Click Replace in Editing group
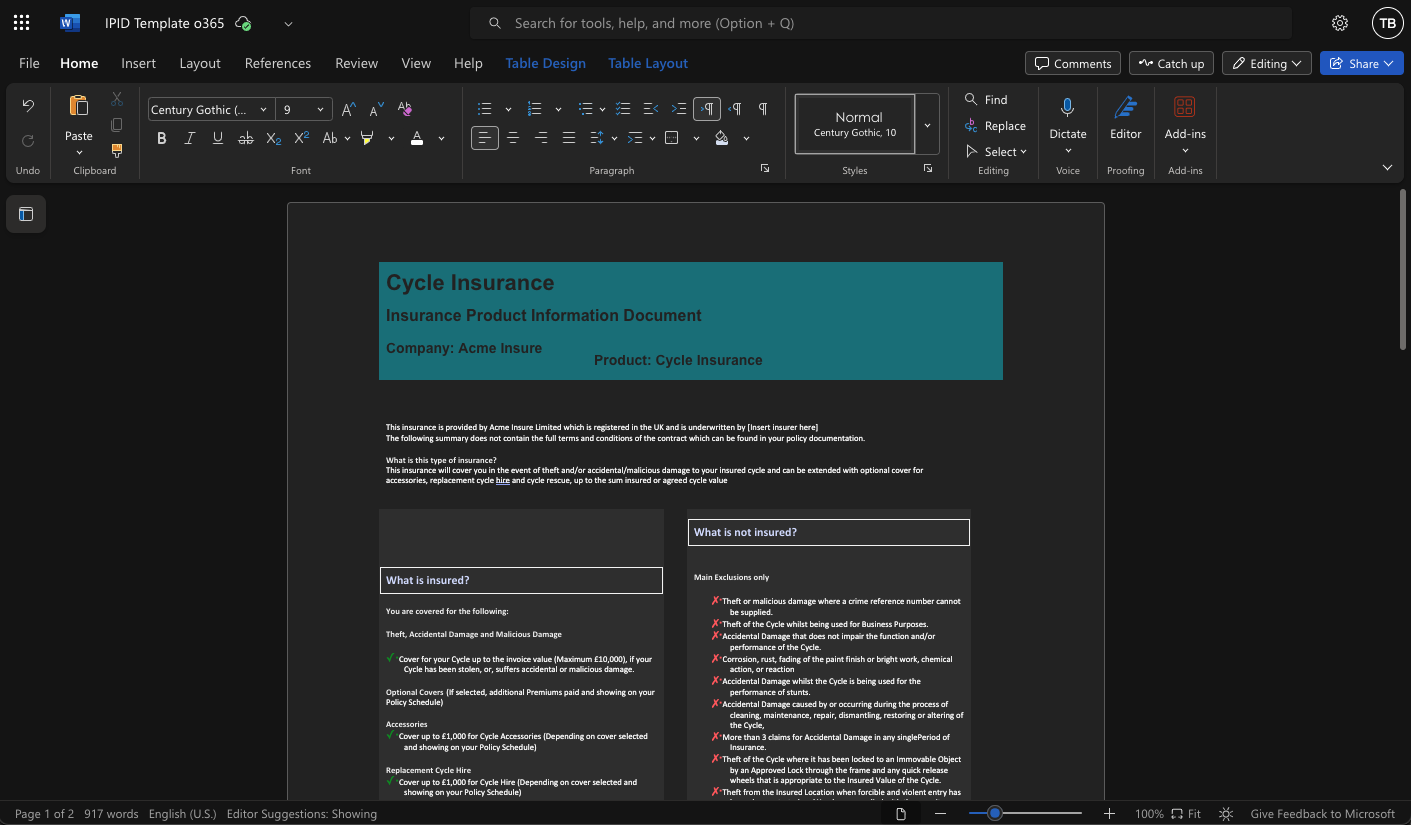Image resolution: width=1411 pixels, height=825 pixels. tap(995, 125)
